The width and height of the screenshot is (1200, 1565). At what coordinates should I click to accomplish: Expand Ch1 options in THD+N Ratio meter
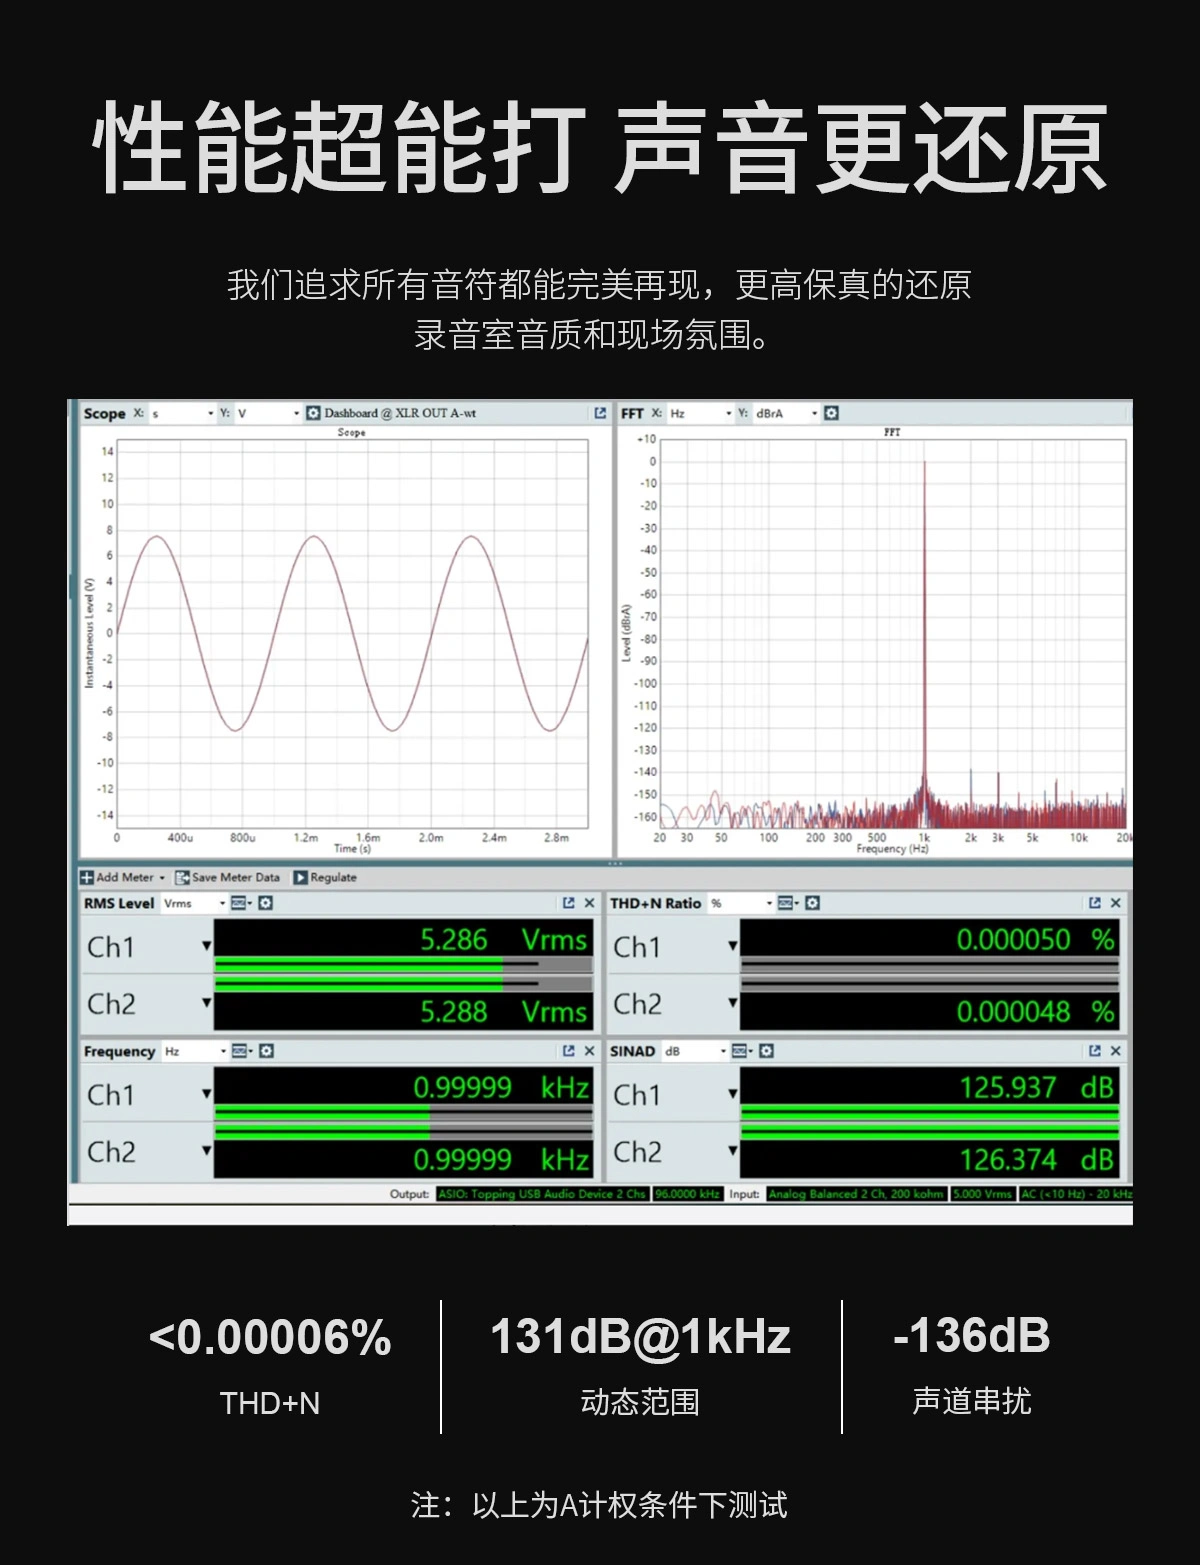732,946
